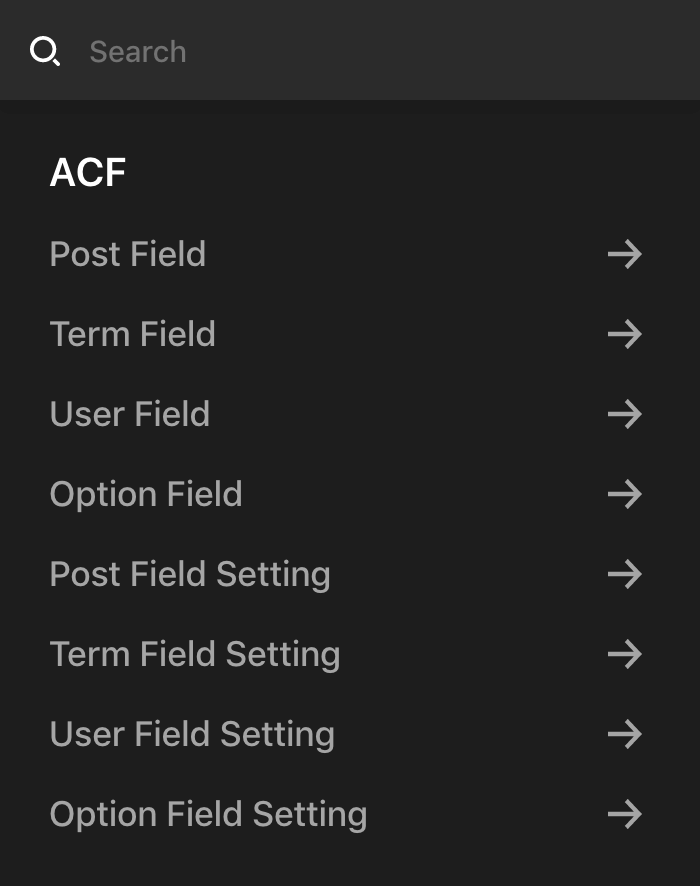
Task: Select the Term Field entry
Action: (132, 334)
